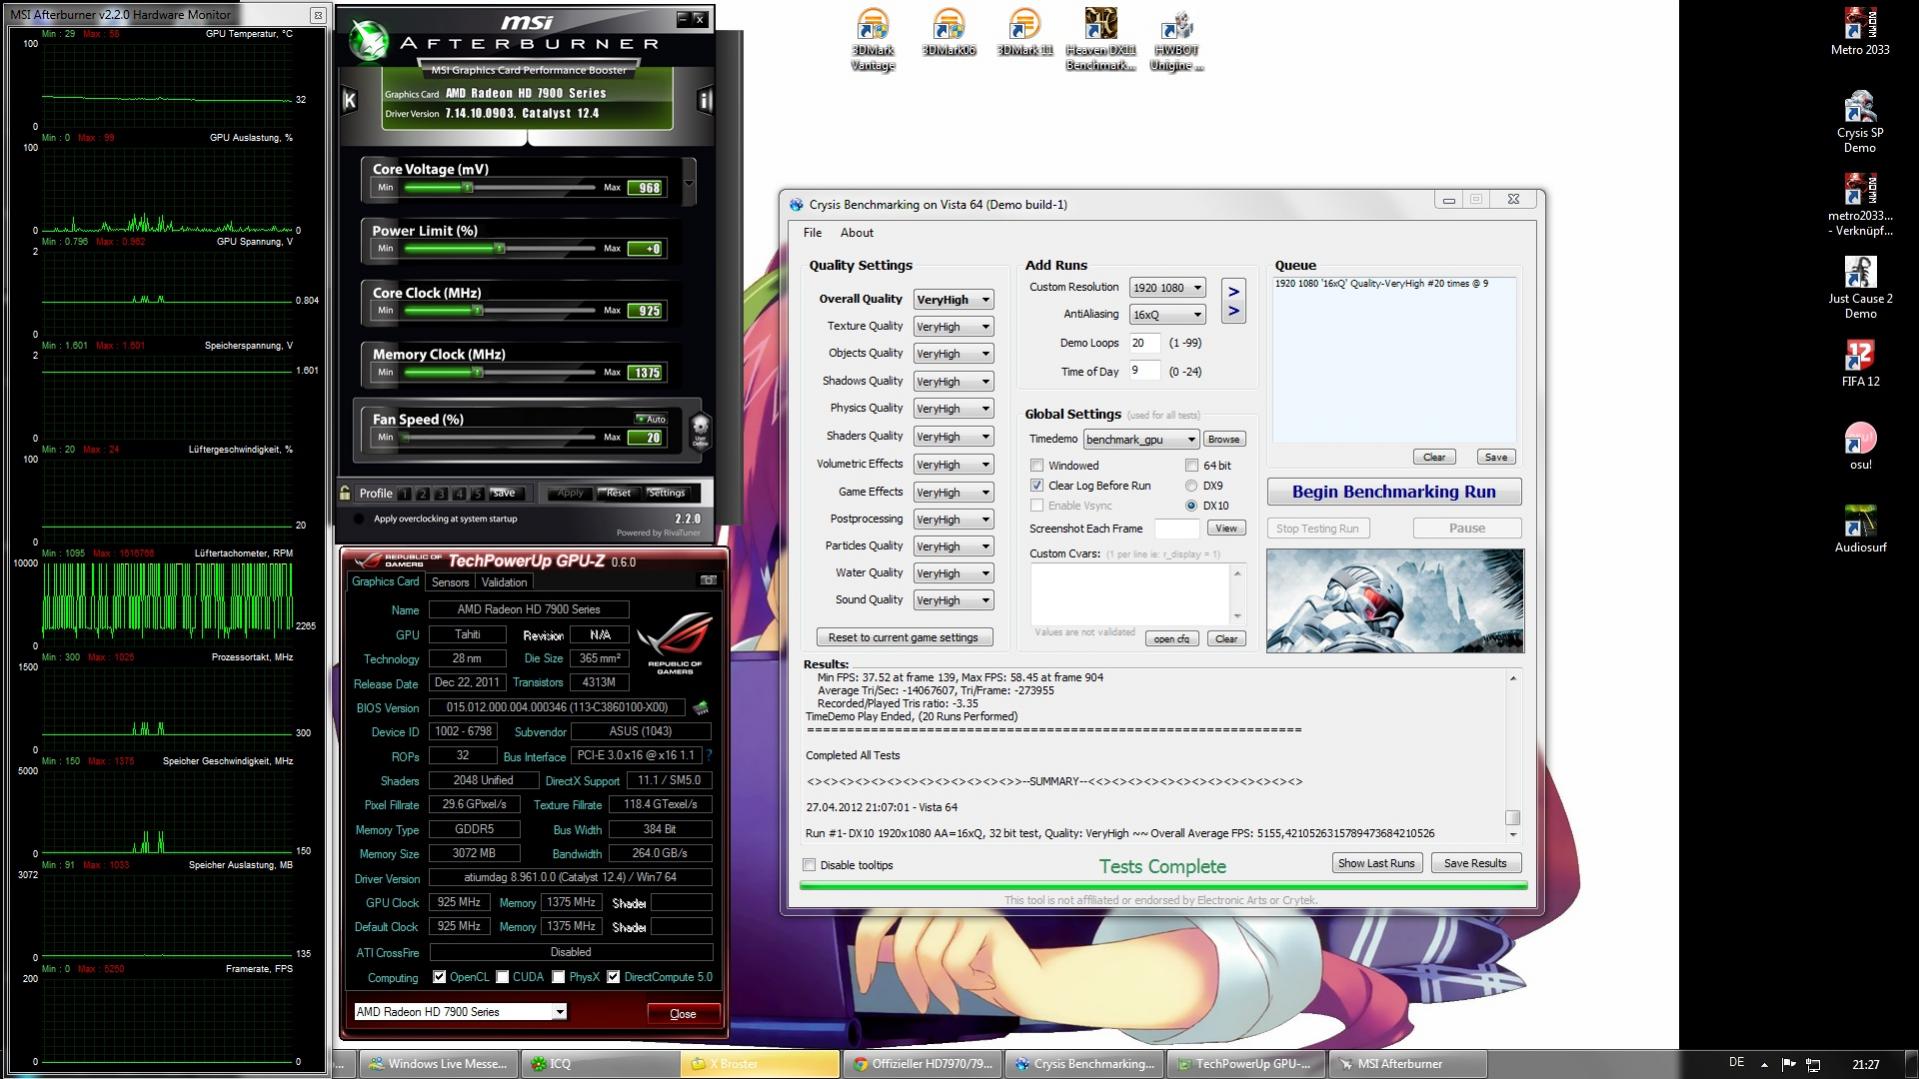Click the Show Last Runs button
This screenshot has width=1919, height=1079.
(1376, 863)
